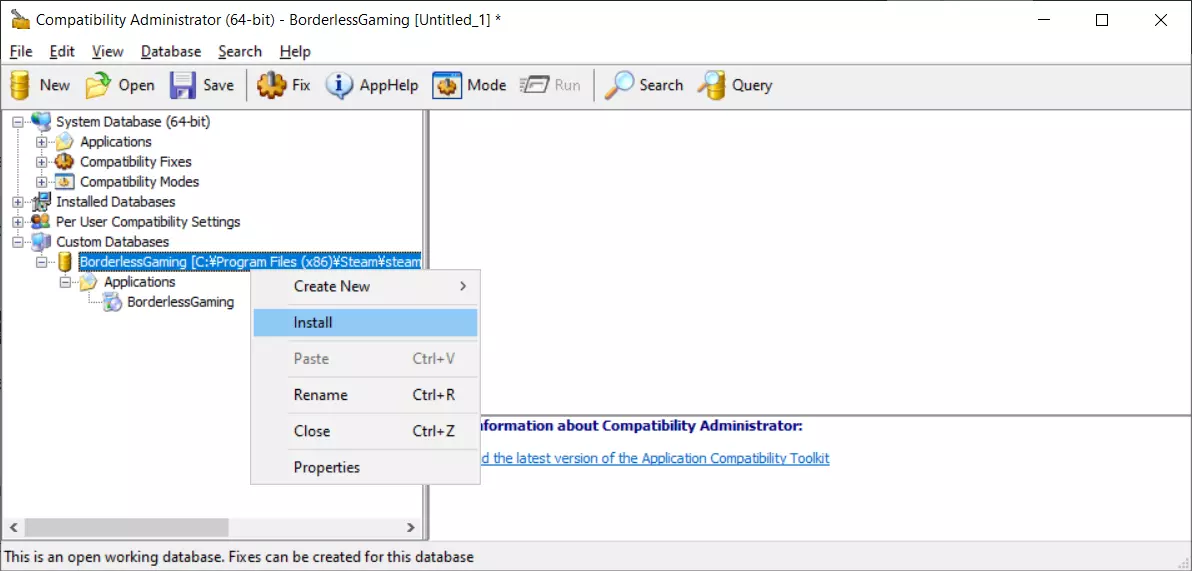This screenshot has width=1192, height=571.
Task: Select Per User Compatibility Settings label
Action: click(148, 222)
